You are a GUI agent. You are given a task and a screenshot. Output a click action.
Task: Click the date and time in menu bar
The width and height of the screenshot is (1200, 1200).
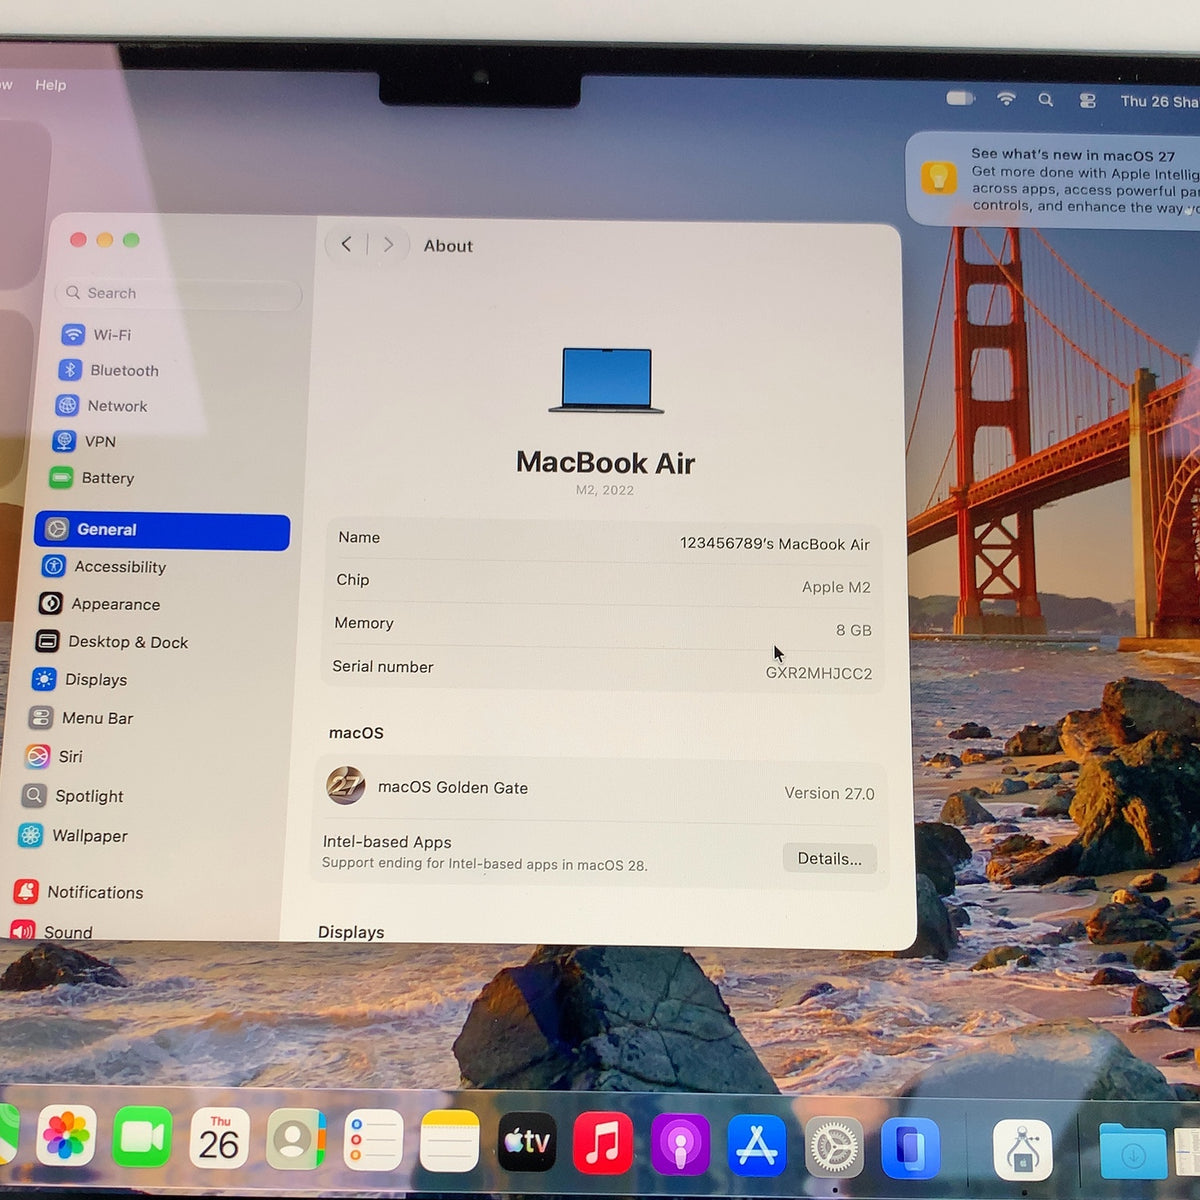[x=1160, y=101]
